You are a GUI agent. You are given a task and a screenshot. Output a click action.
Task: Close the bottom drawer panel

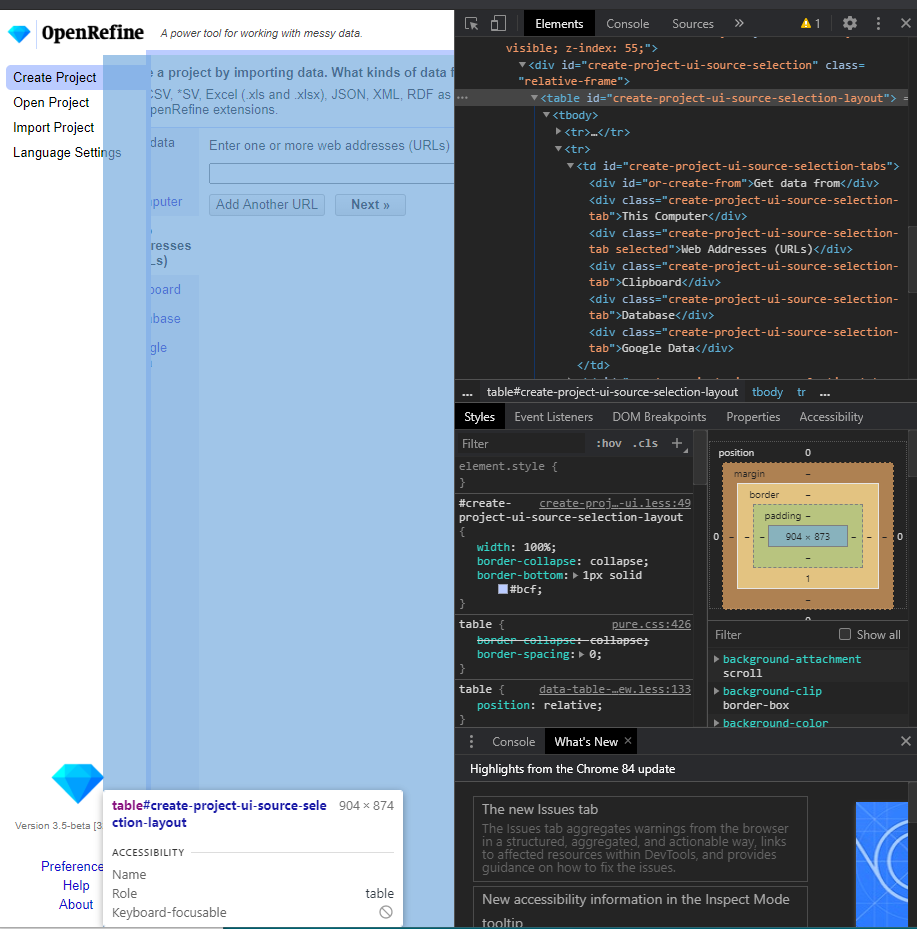[x=905, y=741]
